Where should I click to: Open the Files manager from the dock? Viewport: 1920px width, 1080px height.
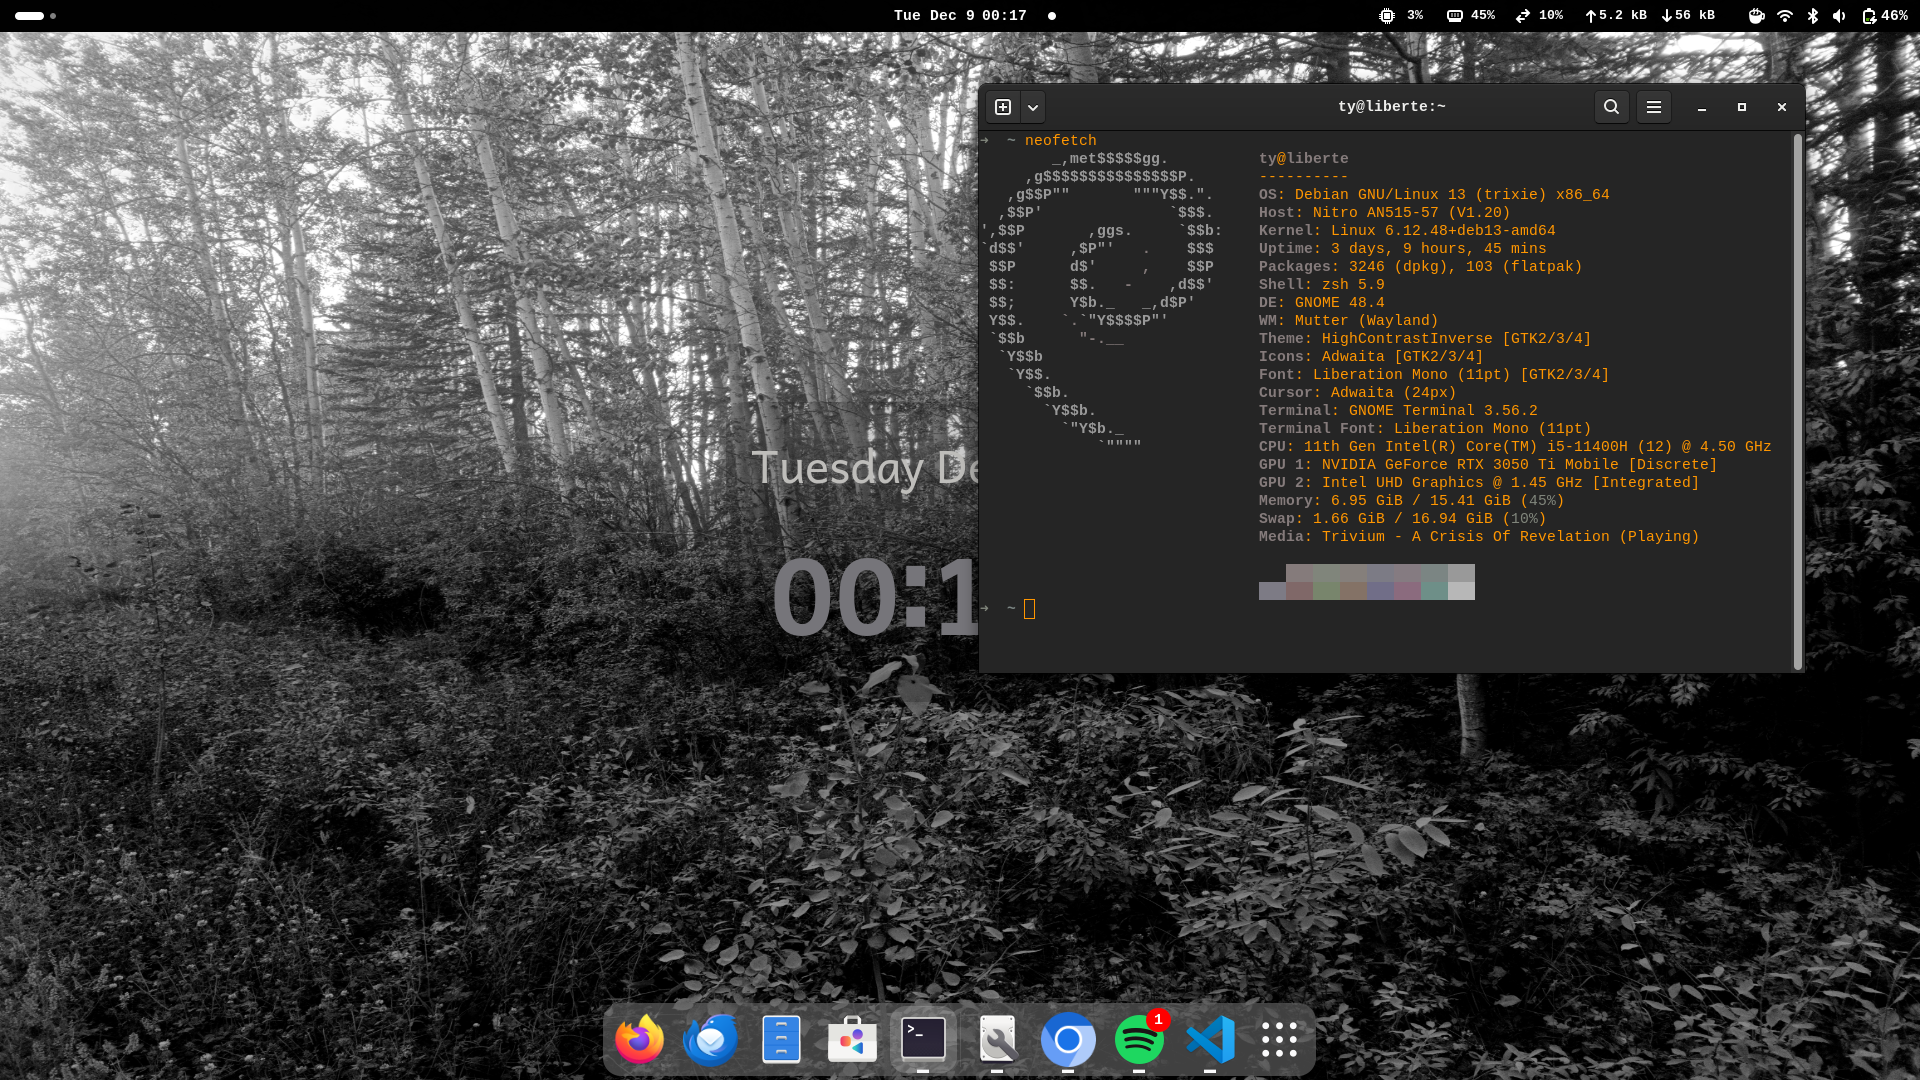pos(781,1040)
